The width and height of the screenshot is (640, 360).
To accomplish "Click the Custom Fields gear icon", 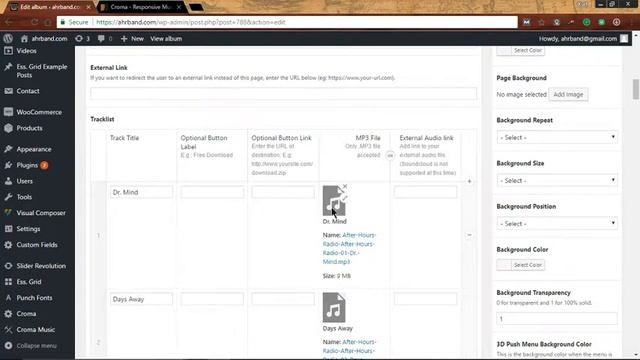I will coord(8,245).
